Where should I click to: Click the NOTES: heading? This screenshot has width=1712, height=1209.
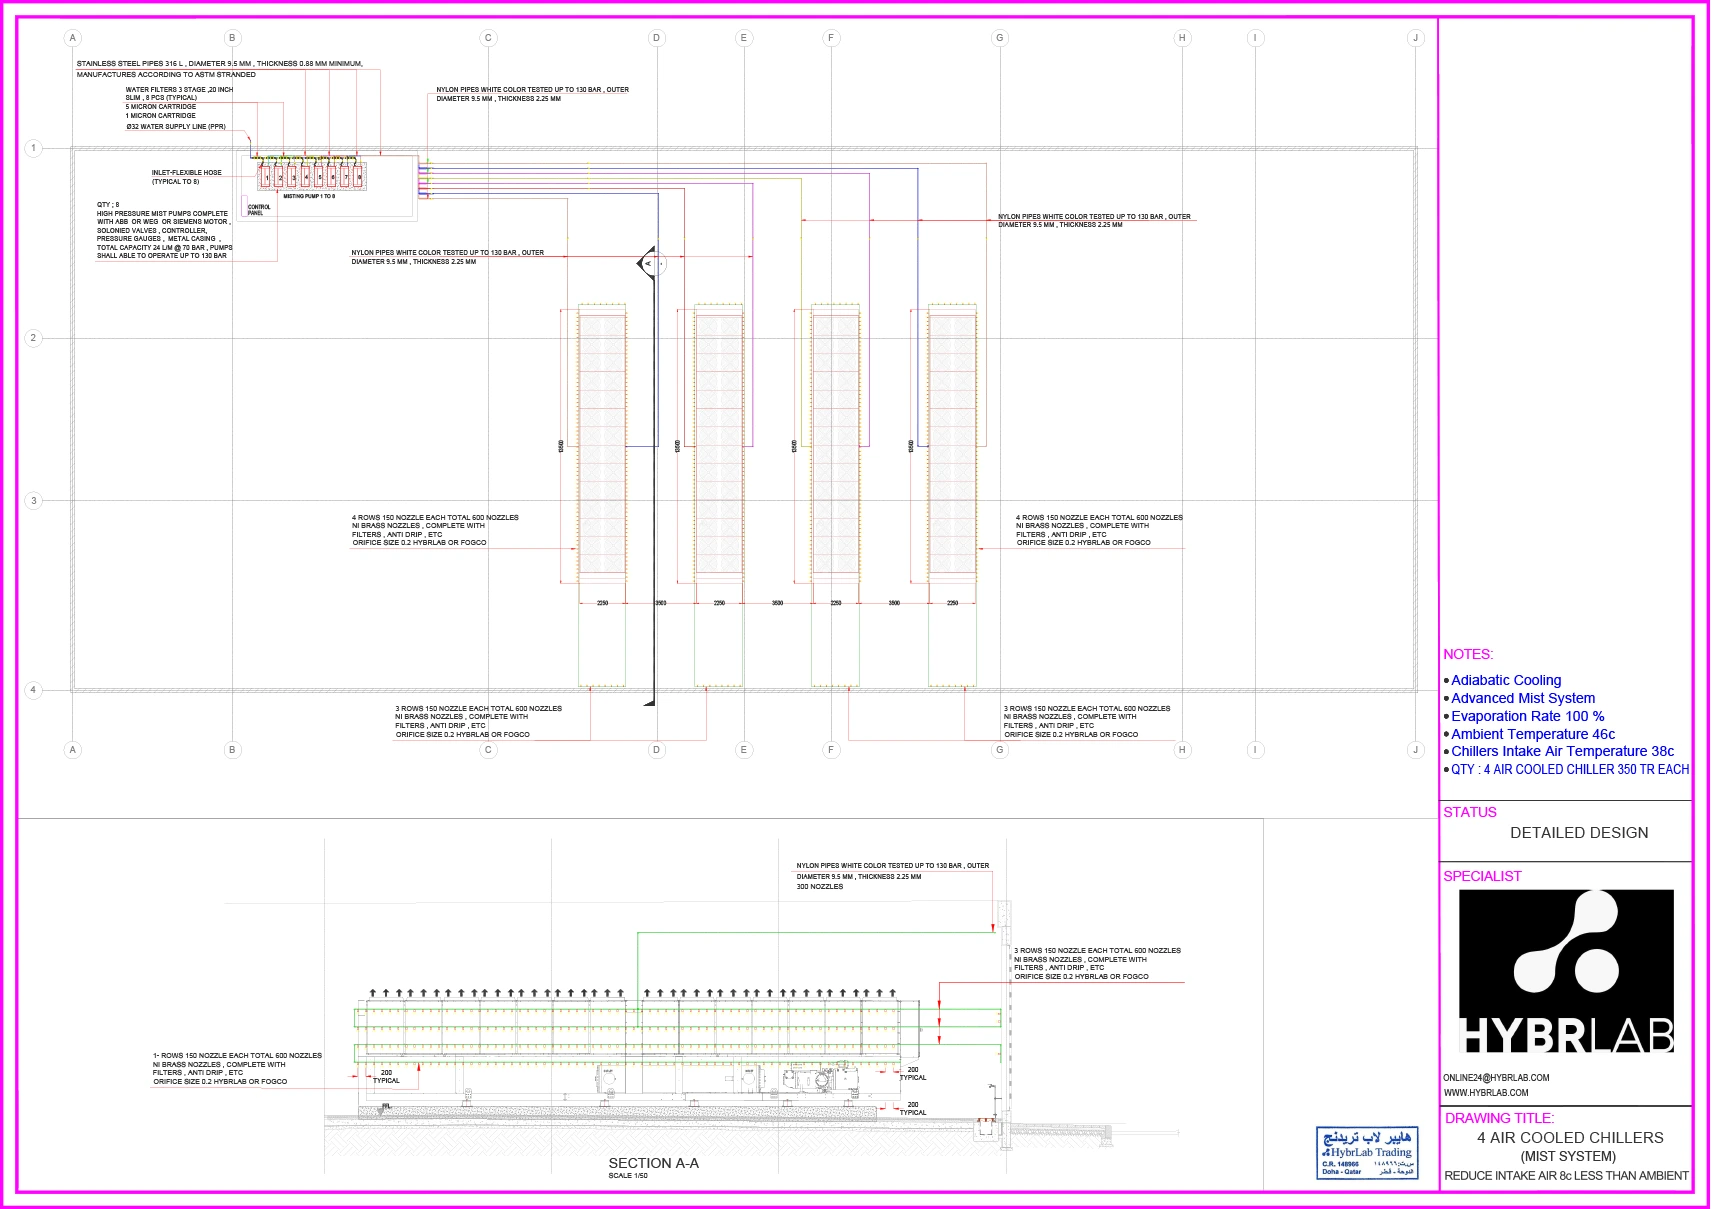click(x=1468, y=654)
